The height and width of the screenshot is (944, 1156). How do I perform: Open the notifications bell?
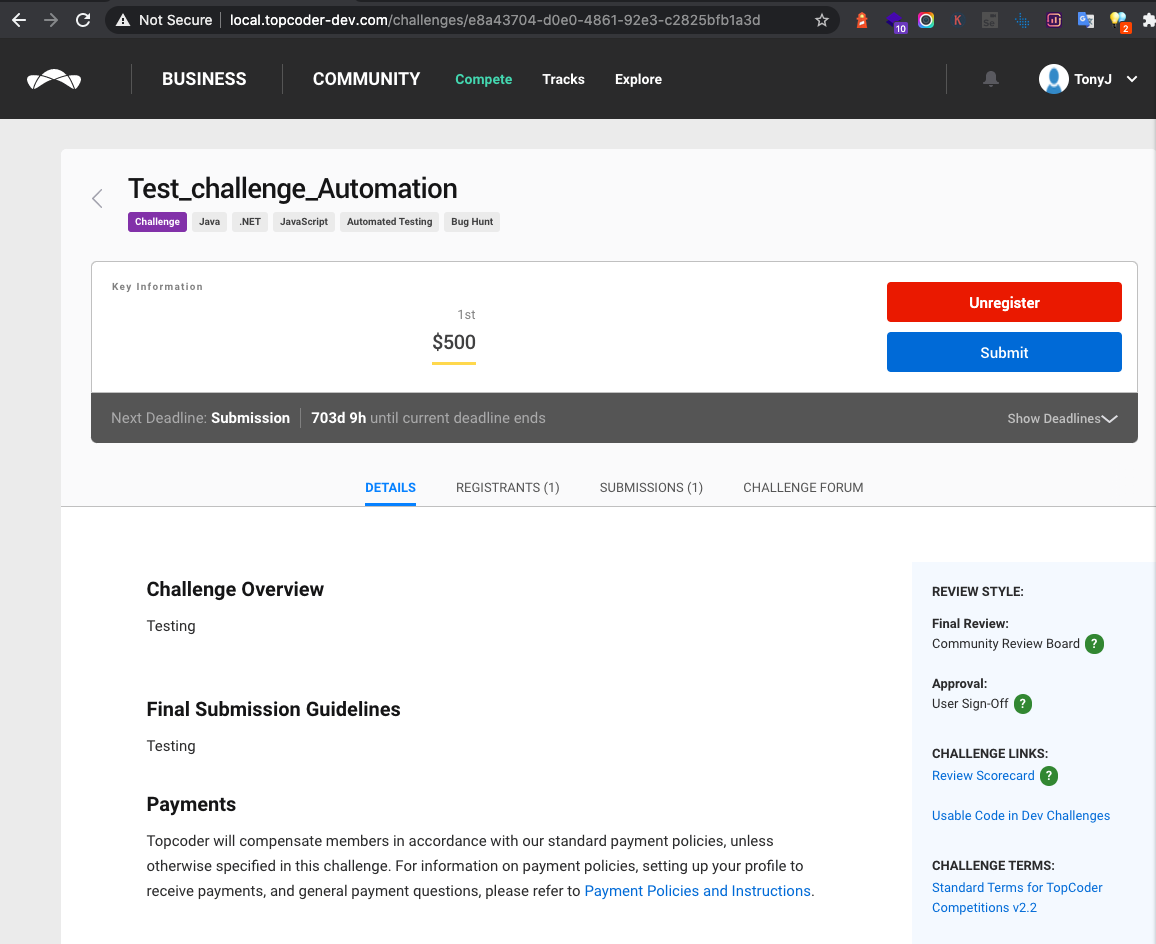[x=989, y=79]
